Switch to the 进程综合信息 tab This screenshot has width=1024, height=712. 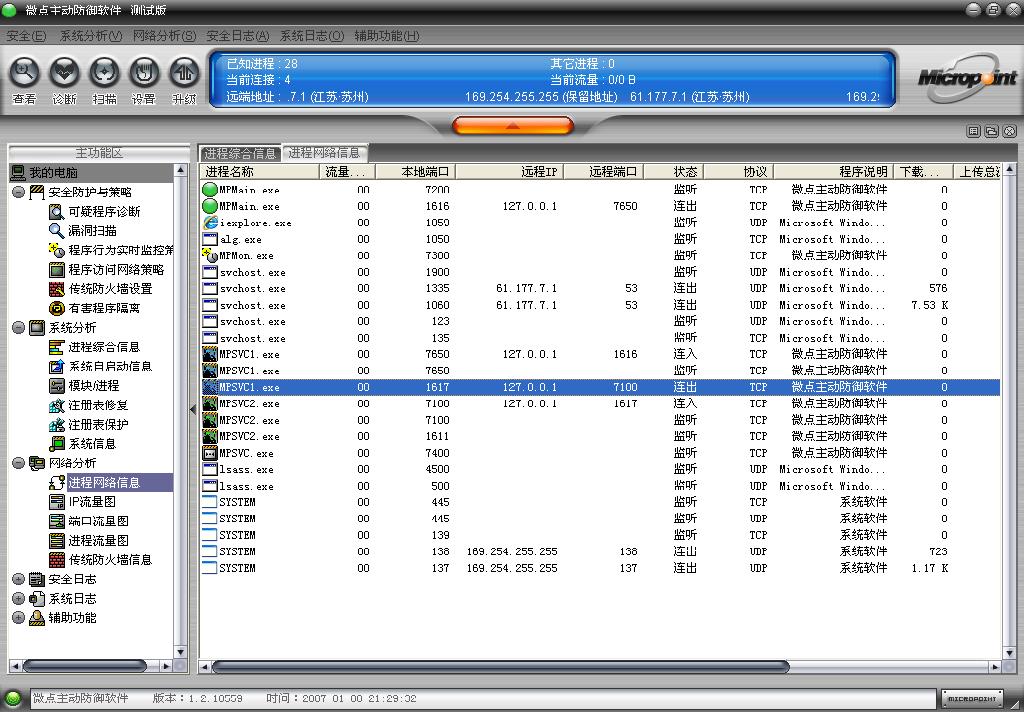click(x=240, y=154)
